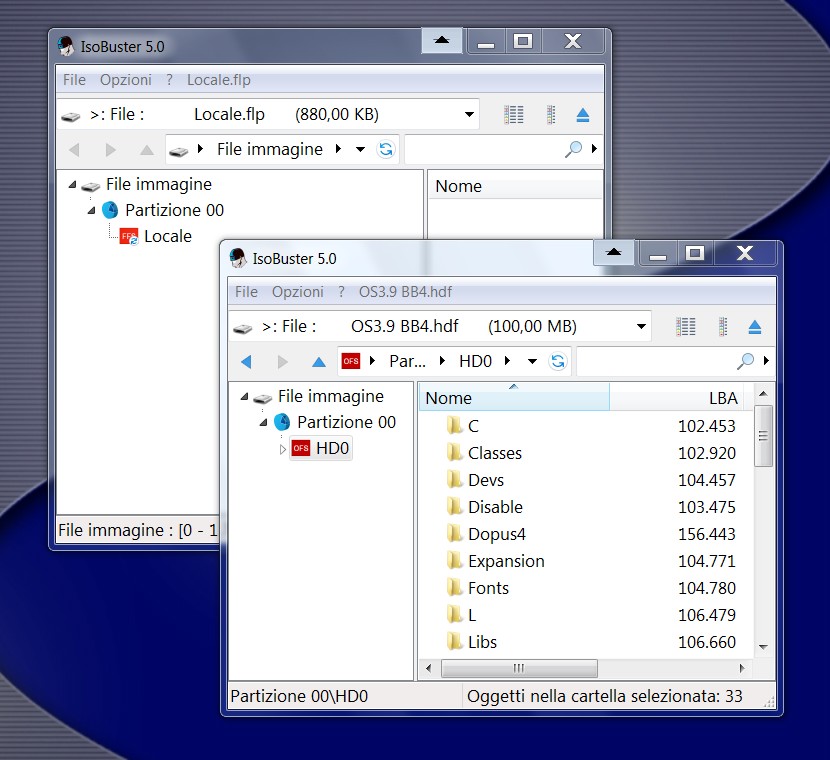Click the LBA column header
The image size is (830, 760).
pos(722,398)
